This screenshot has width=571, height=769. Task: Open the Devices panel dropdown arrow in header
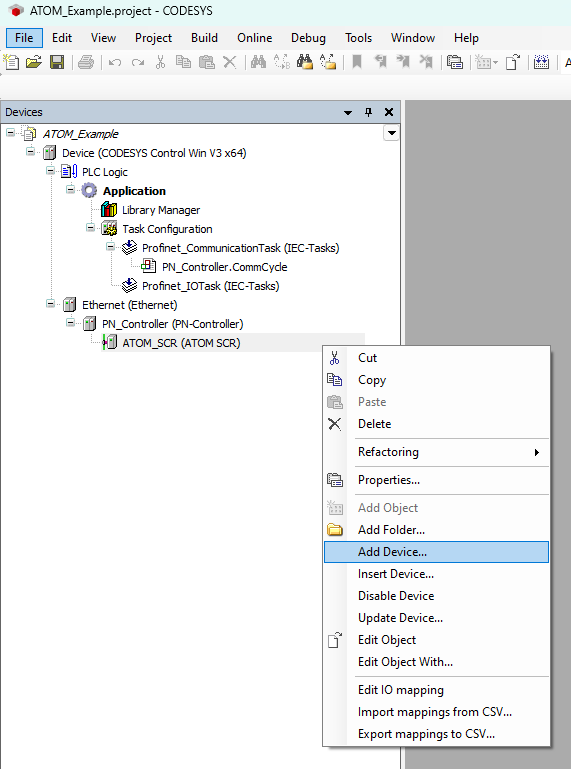point(348,113)
